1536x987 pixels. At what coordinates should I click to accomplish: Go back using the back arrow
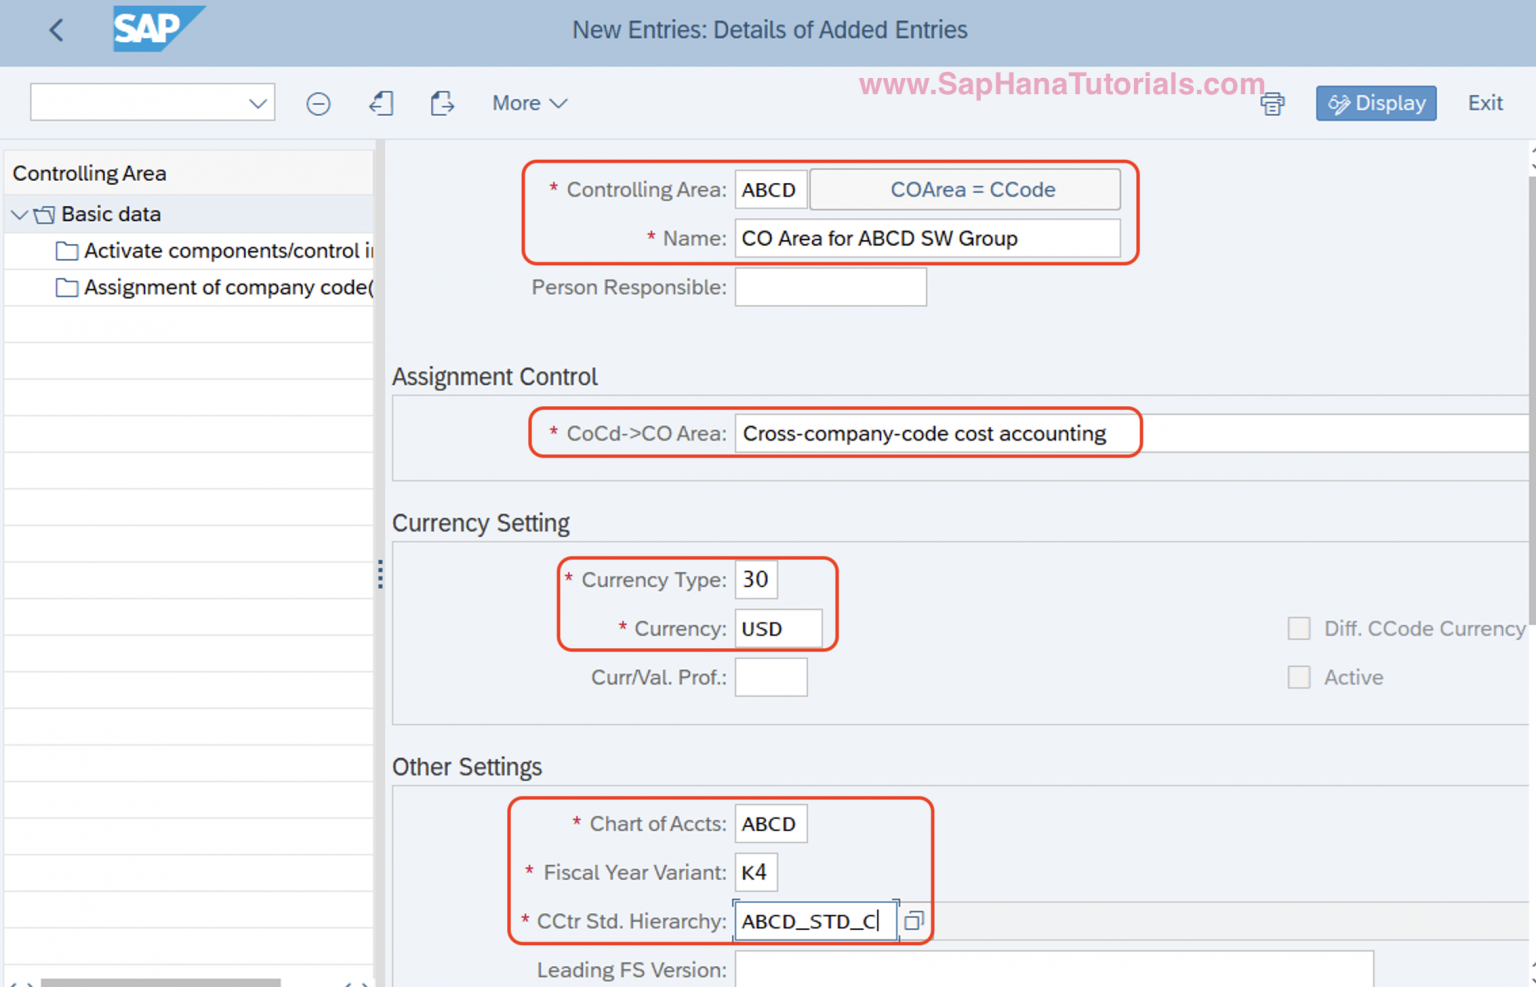57,30
